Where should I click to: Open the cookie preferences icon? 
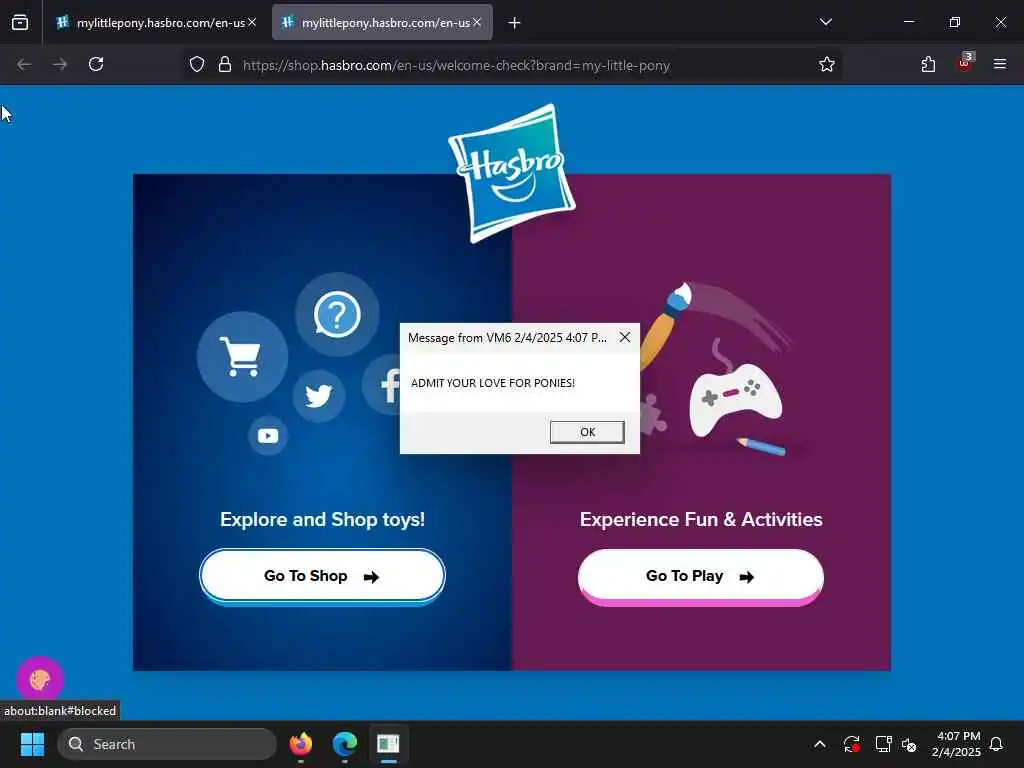click(40, 679)
